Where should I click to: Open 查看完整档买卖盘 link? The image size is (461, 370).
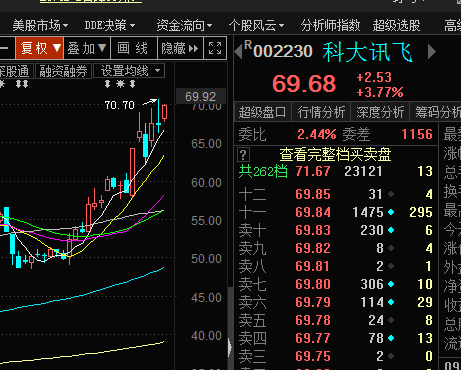pos(335,155)
